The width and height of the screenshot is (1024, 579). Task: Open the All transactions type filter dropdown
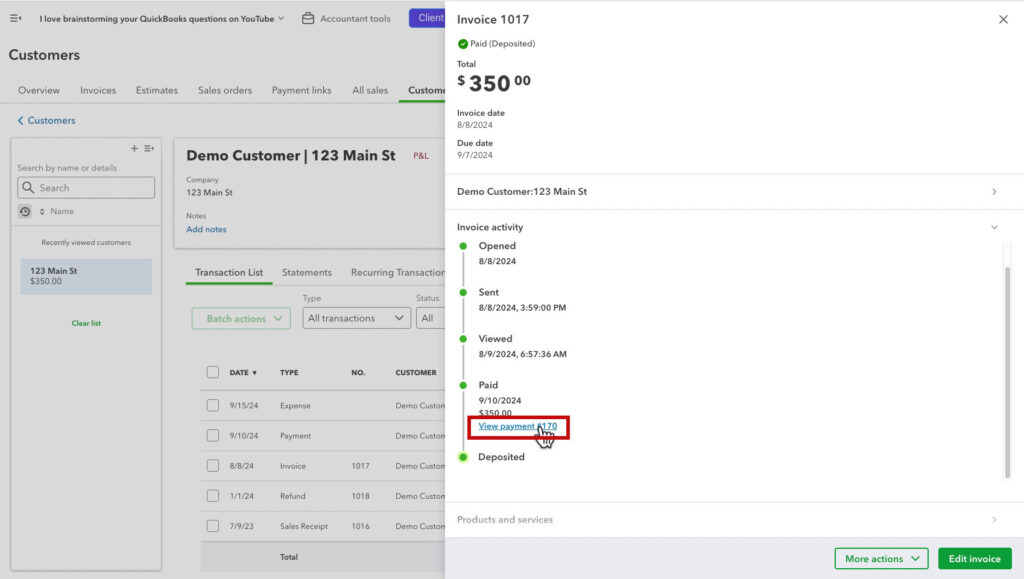coord(355,318)
